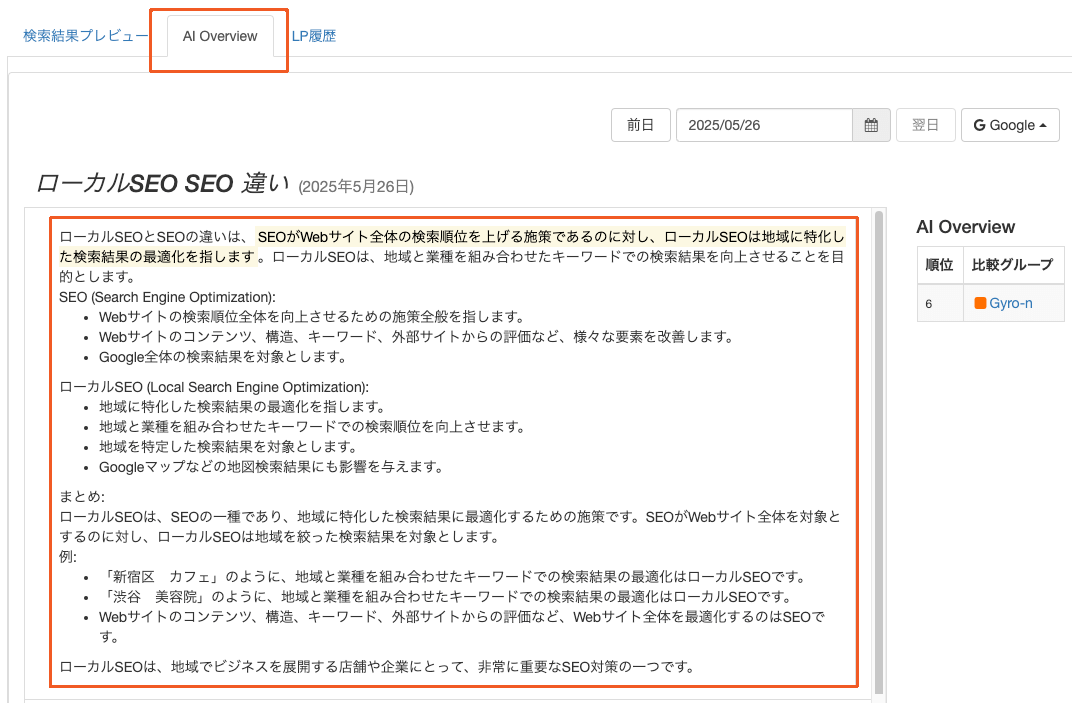The image size is (1072, 703).
Task: Click the bullet starting 「新宿区 カフェ」
Action: click(x=455, y=576)
